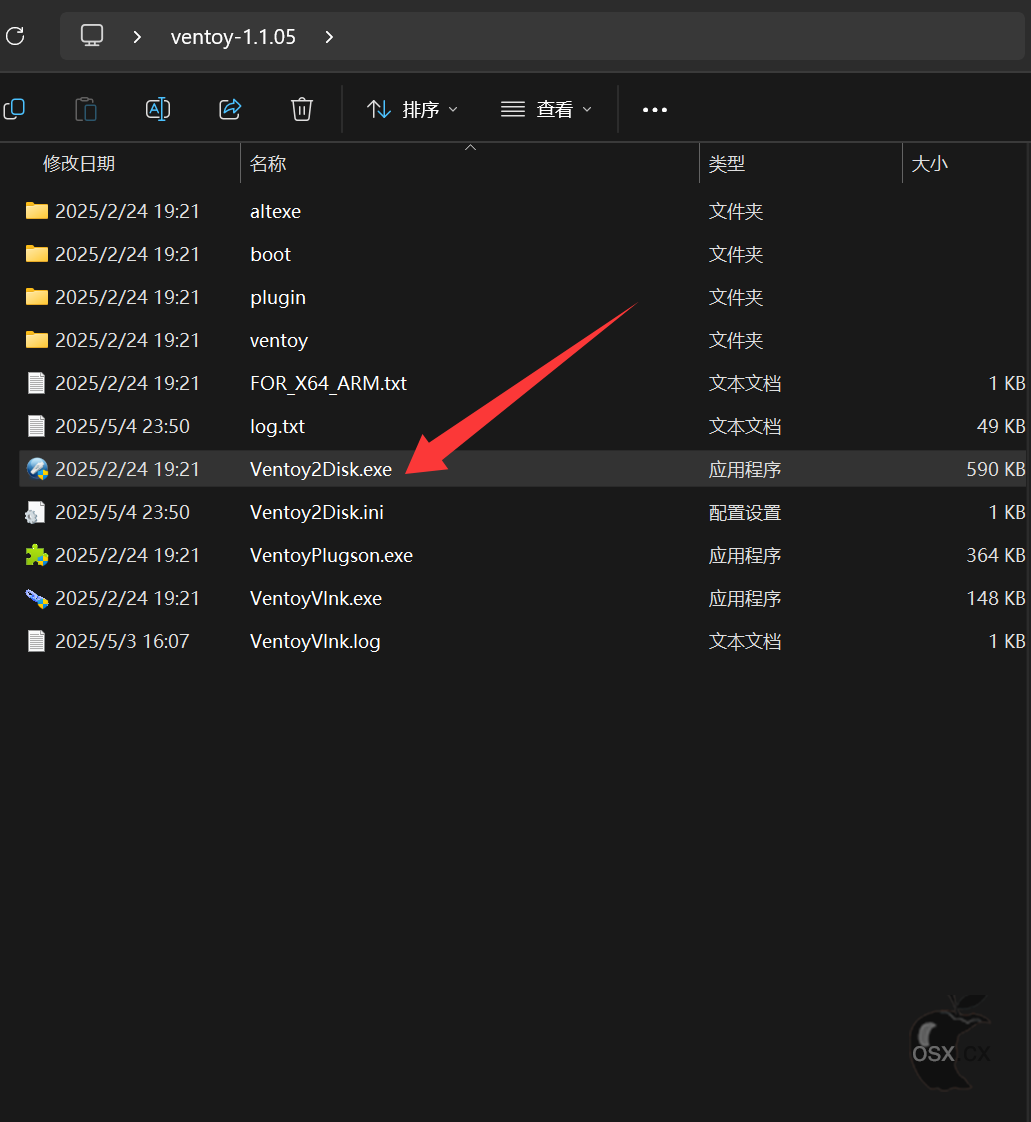Click the log.txt file icon
1031x1122 pixels.
tap(36, 426)
